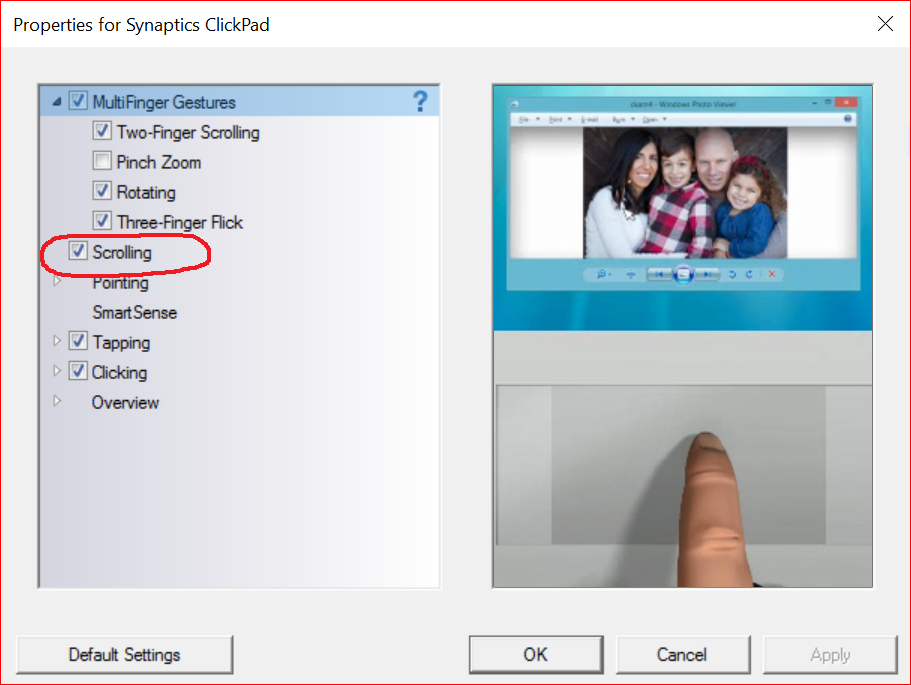The image size is (911, 685).
Task: Enable the Pinch Zoom checkbox
Action: pos(101,161)
